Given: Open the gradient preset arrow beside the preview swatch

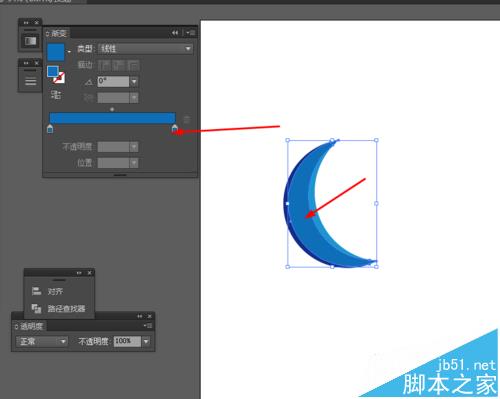Looking at the screenshot, I should point(69,52).
